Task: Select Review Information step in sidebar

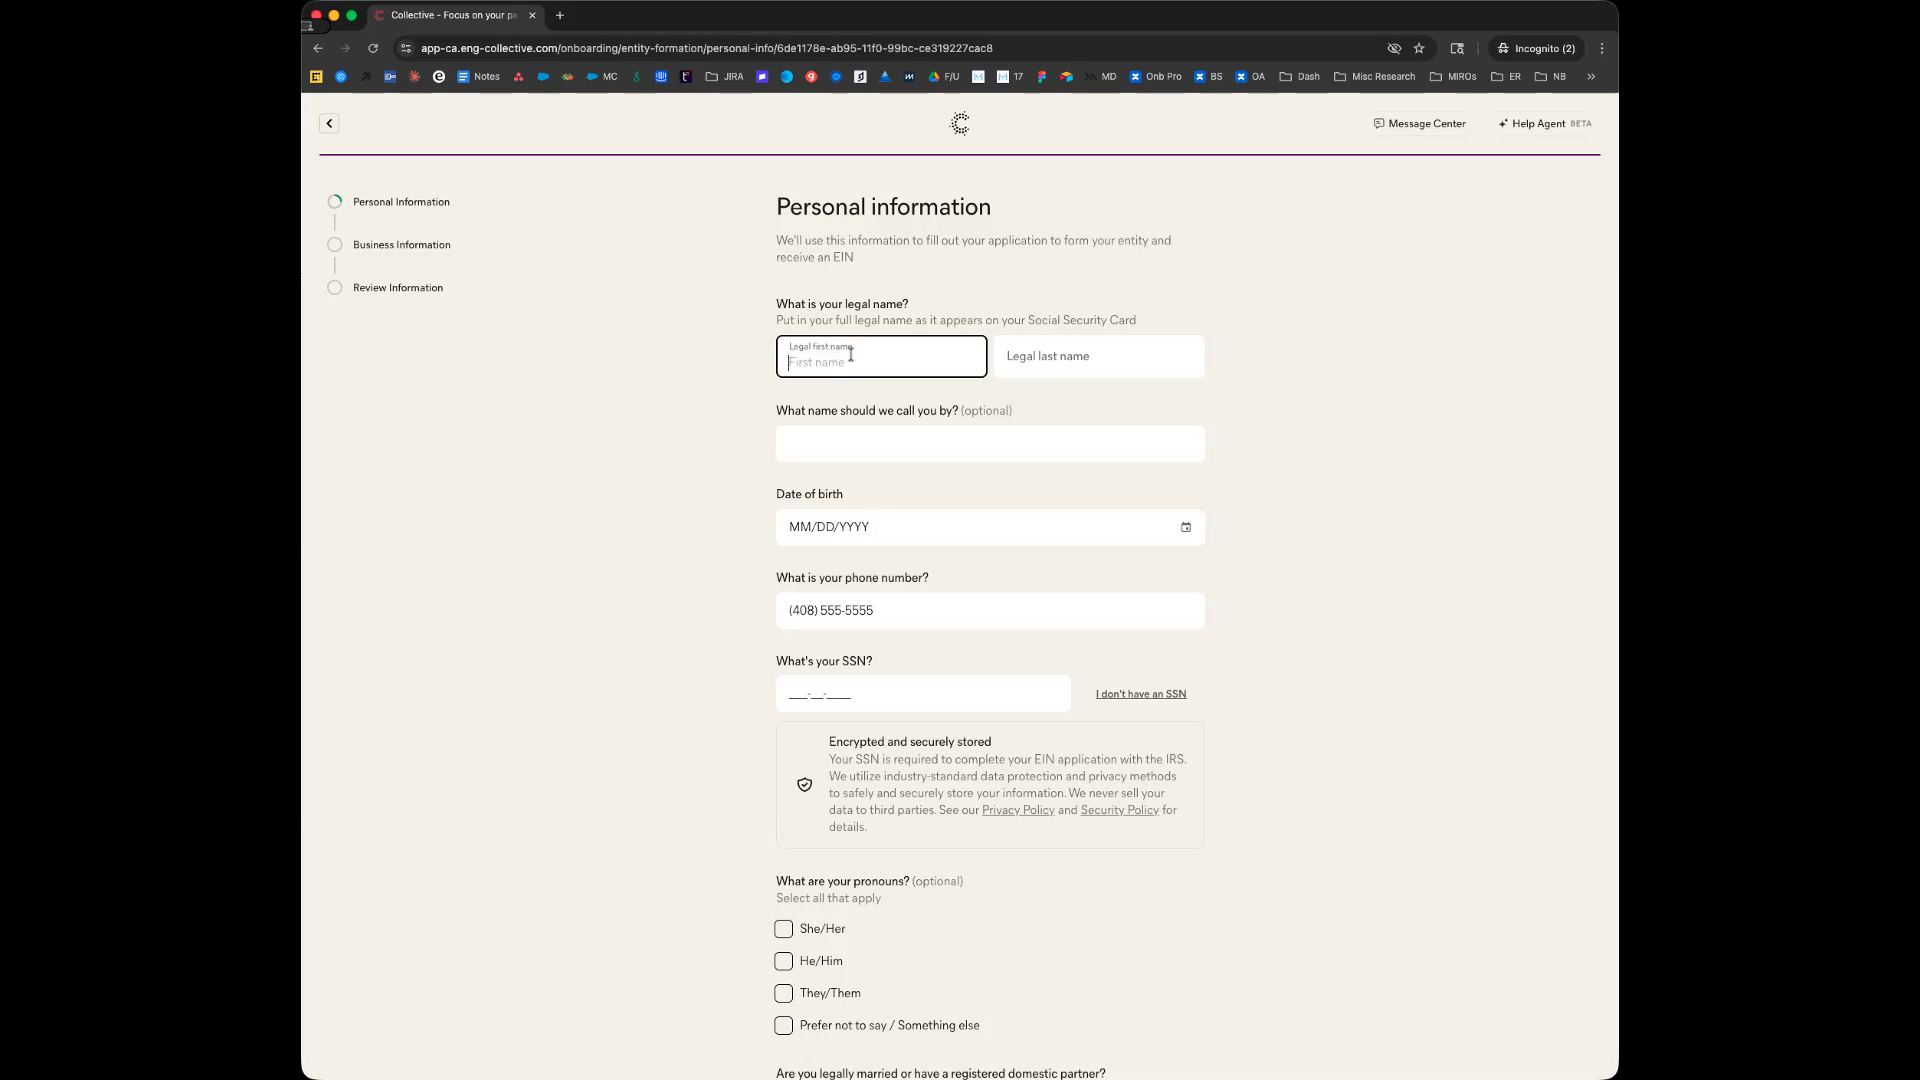Action: tap(397, 288)
